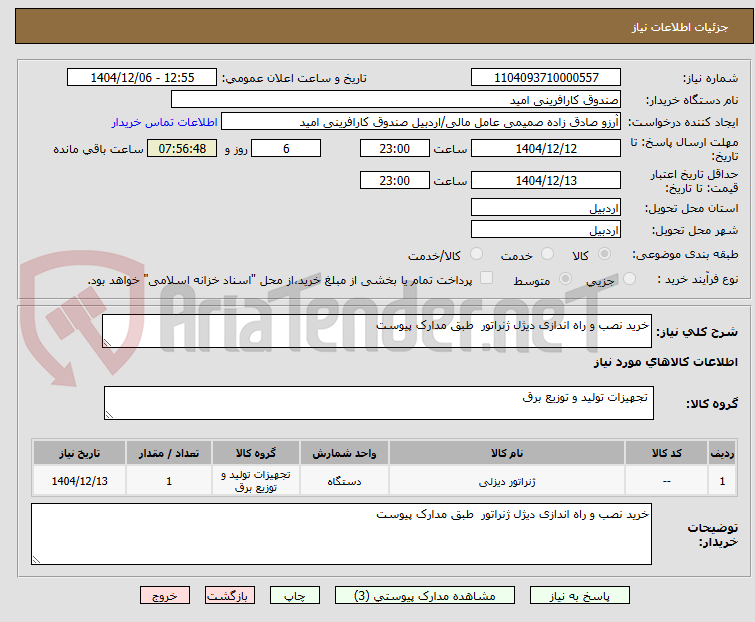This screenshot has height=622, width=755.
Task: Click the شهر محل تحویل field
Action: point(546,230)
